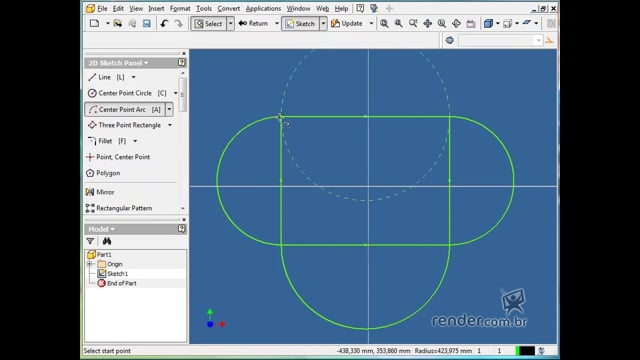Viewport: 640px width, 360px height.
Task: Click the orange icon right of style box
Action: [549, 40]
